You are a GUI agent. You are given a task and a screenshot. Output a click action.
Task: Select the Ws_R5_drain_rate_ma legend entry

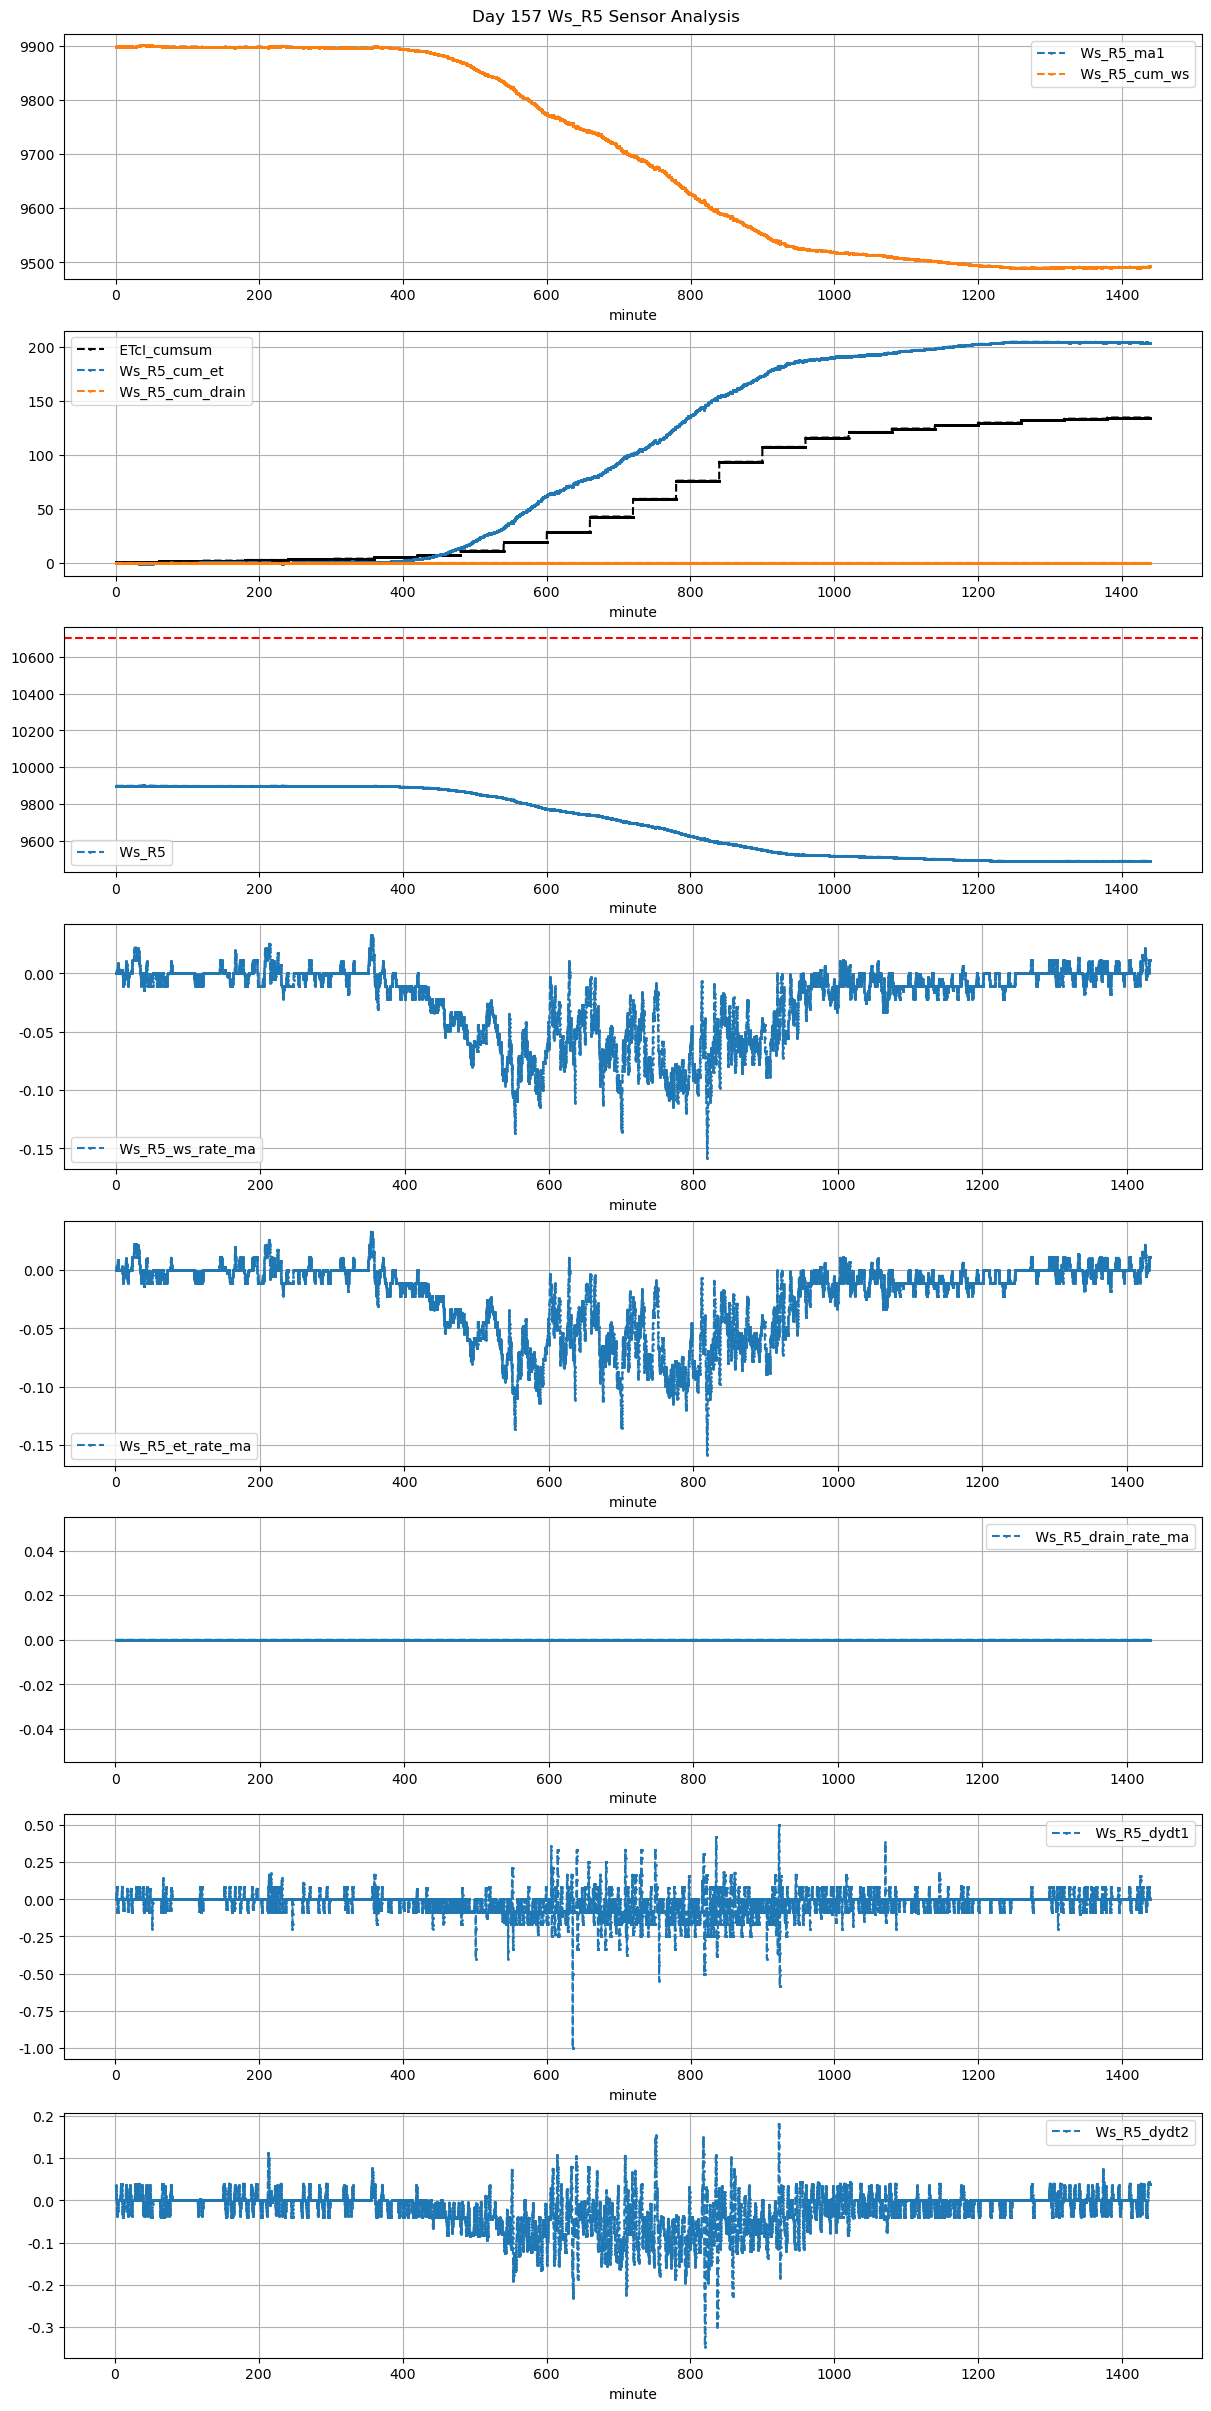click(1111, 1537)
